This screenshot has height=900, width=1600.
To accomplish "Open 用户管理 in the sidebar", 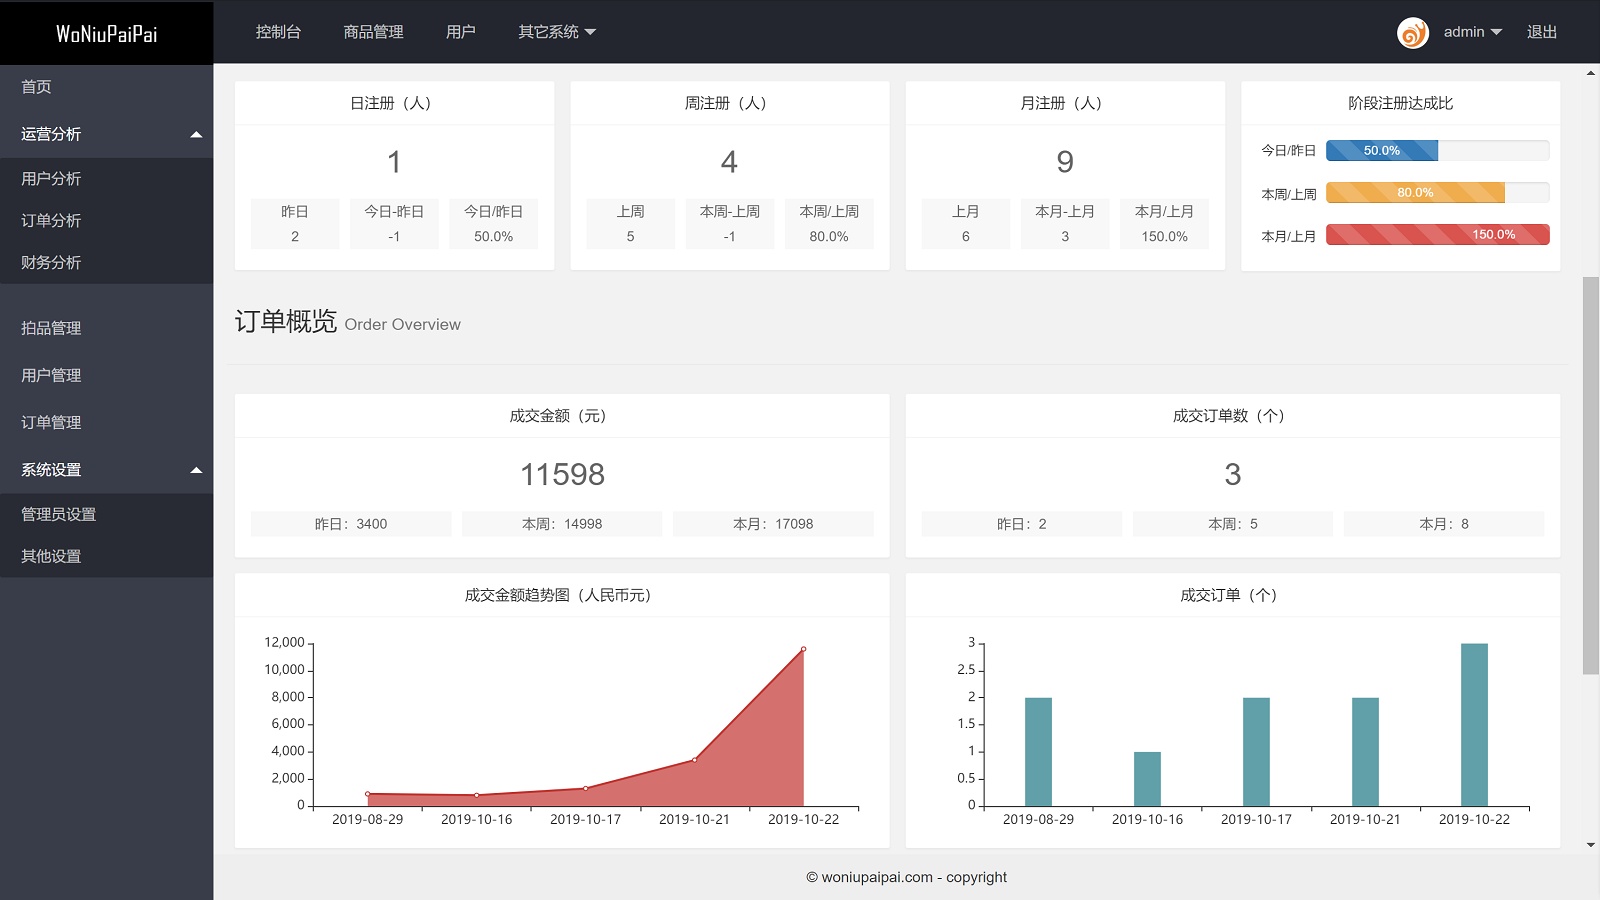I will click(106, 375).
